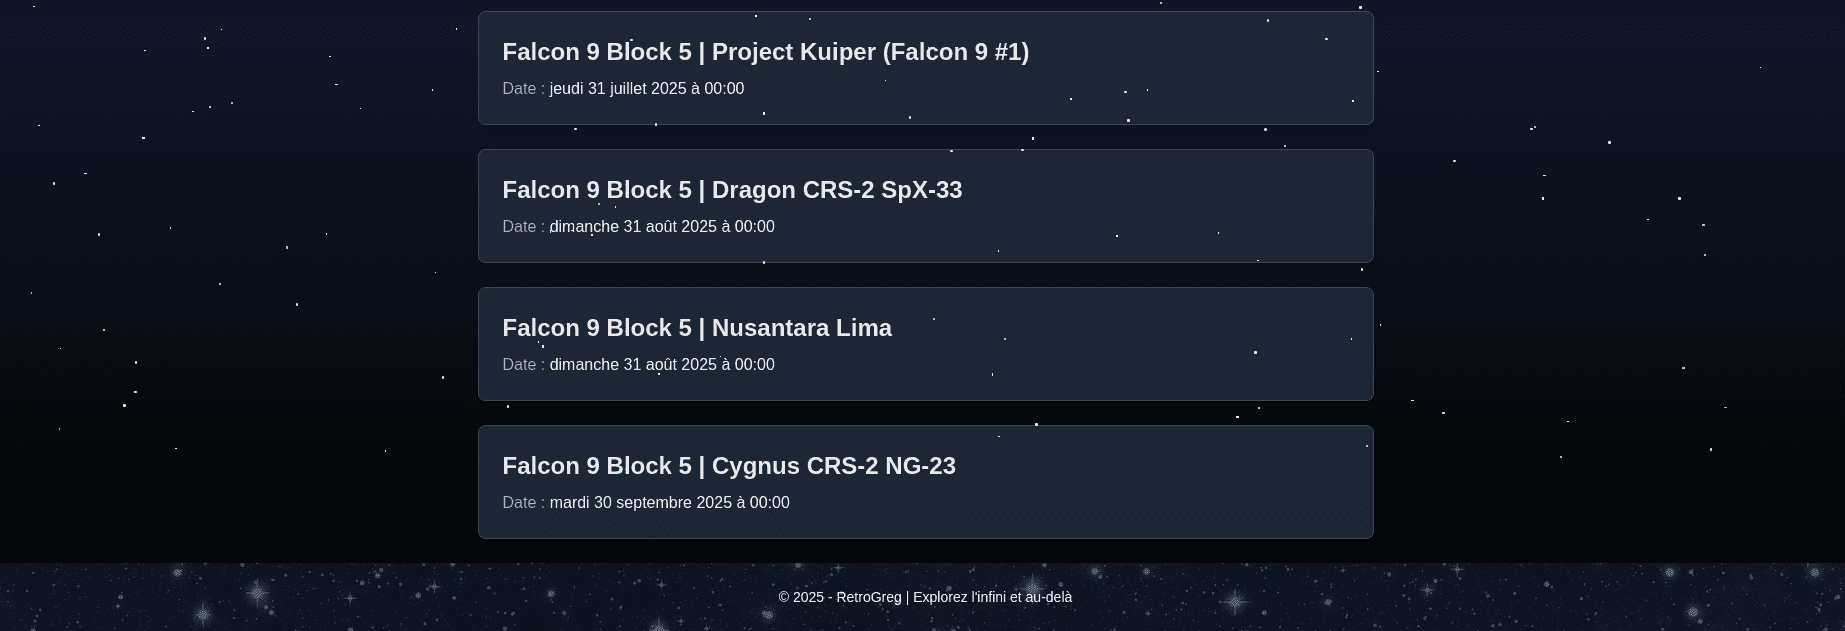The image size is (1845, 631).
Task: Click the RetroGreg link in the footer
Action: click(868, 597)
